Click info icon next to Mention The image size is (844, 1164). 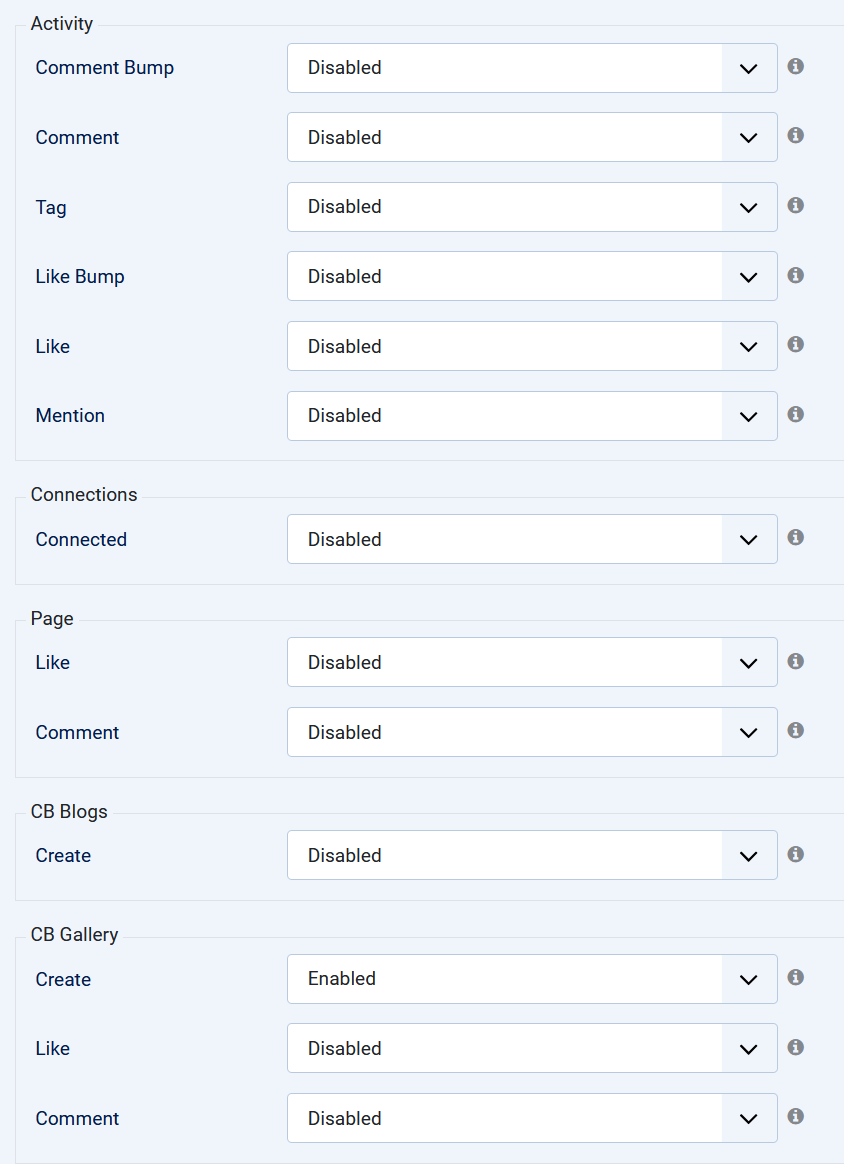[796, 414]
